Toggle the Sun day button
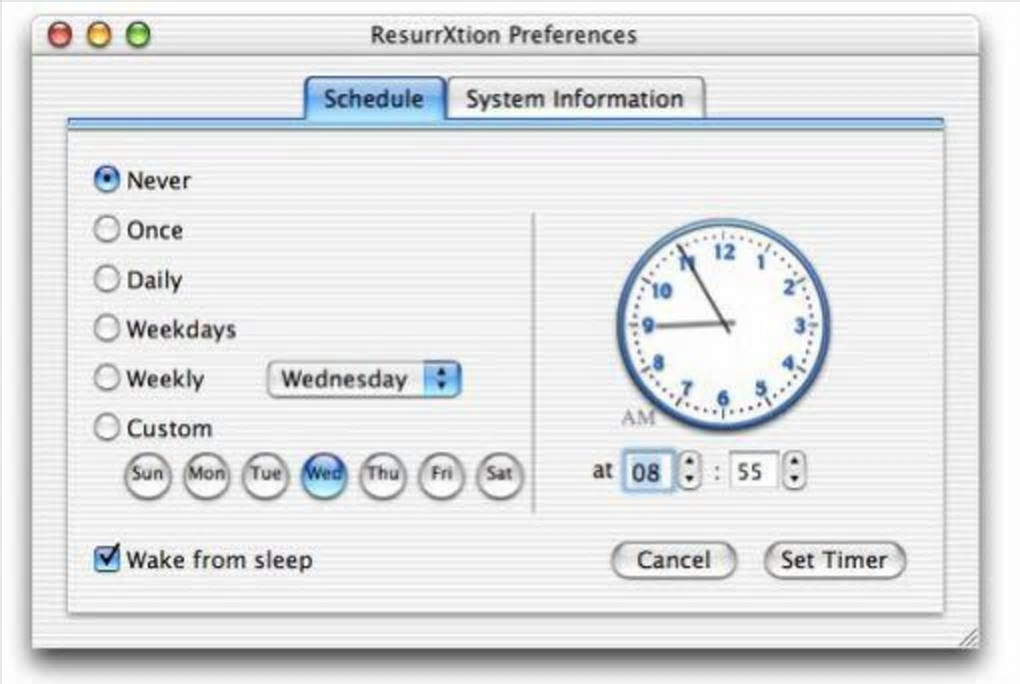The image size is (1020, 684). click(x=148, y=474)
